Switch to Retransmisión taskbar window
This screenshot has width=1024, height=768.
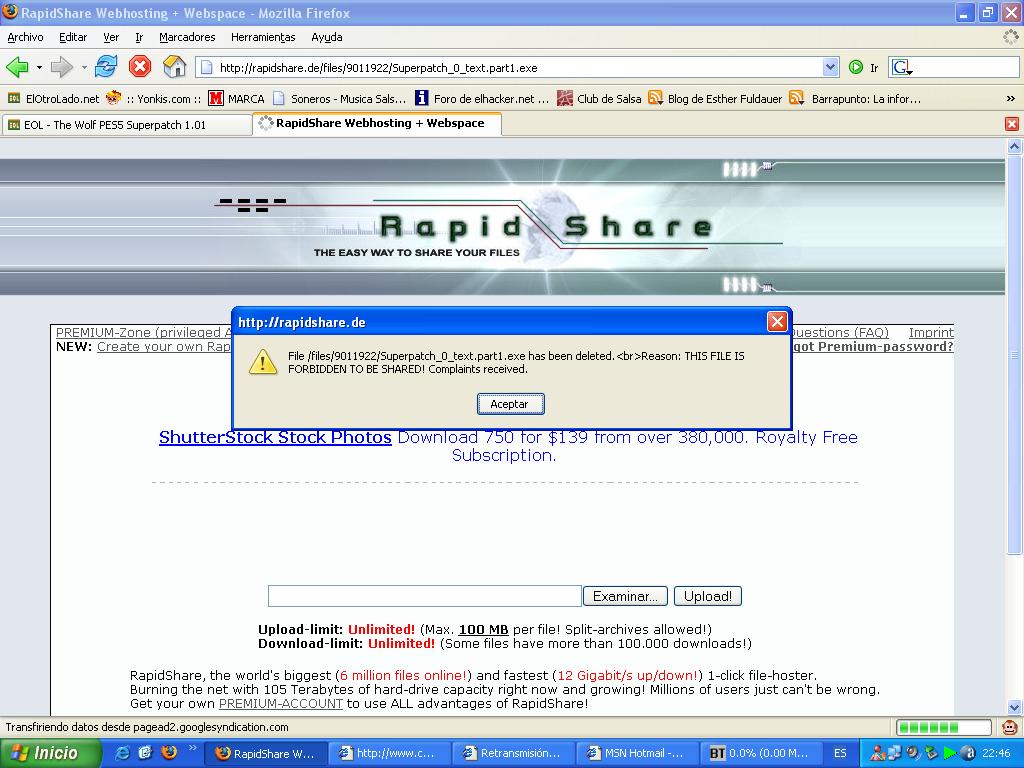(513, 754)
